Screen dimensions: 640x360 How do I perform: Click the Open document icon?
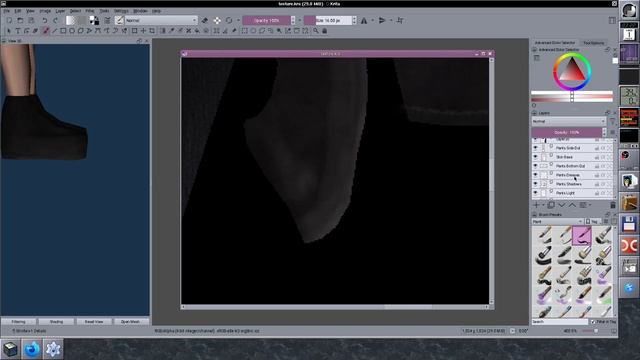(x=20, y=20)
